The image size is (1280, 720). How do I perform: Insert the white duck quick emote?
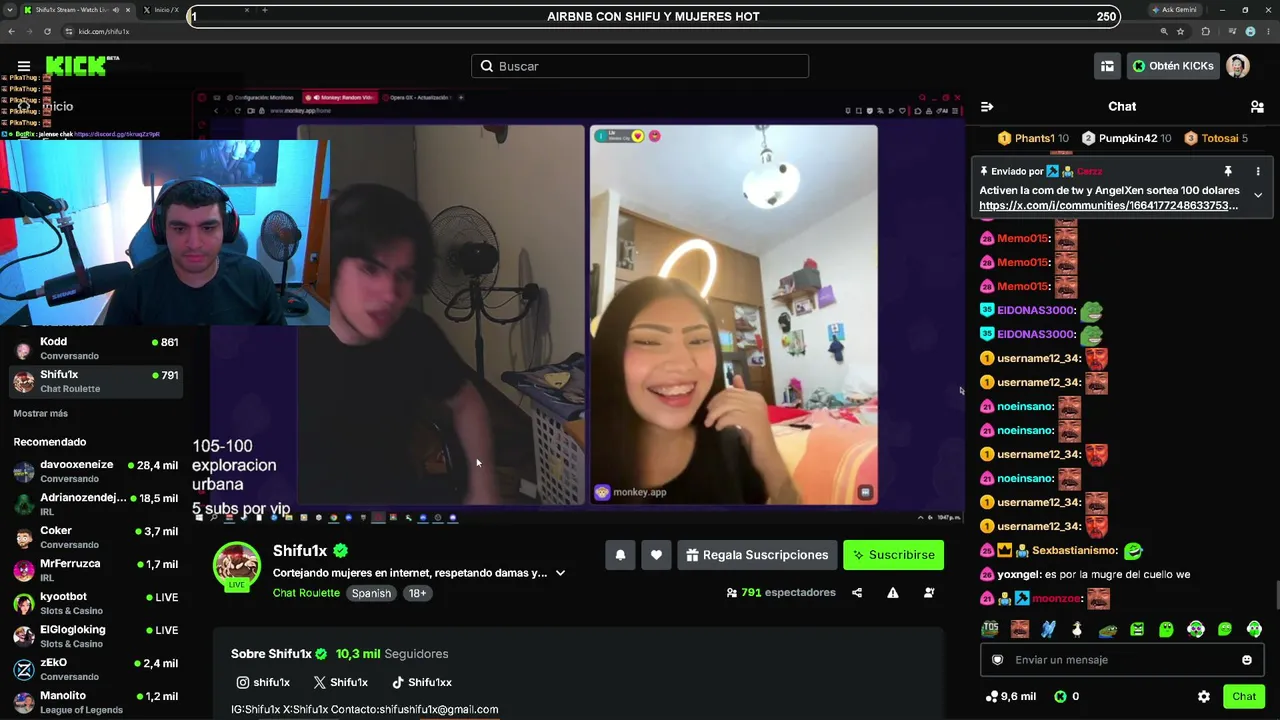coord(1077,629)
